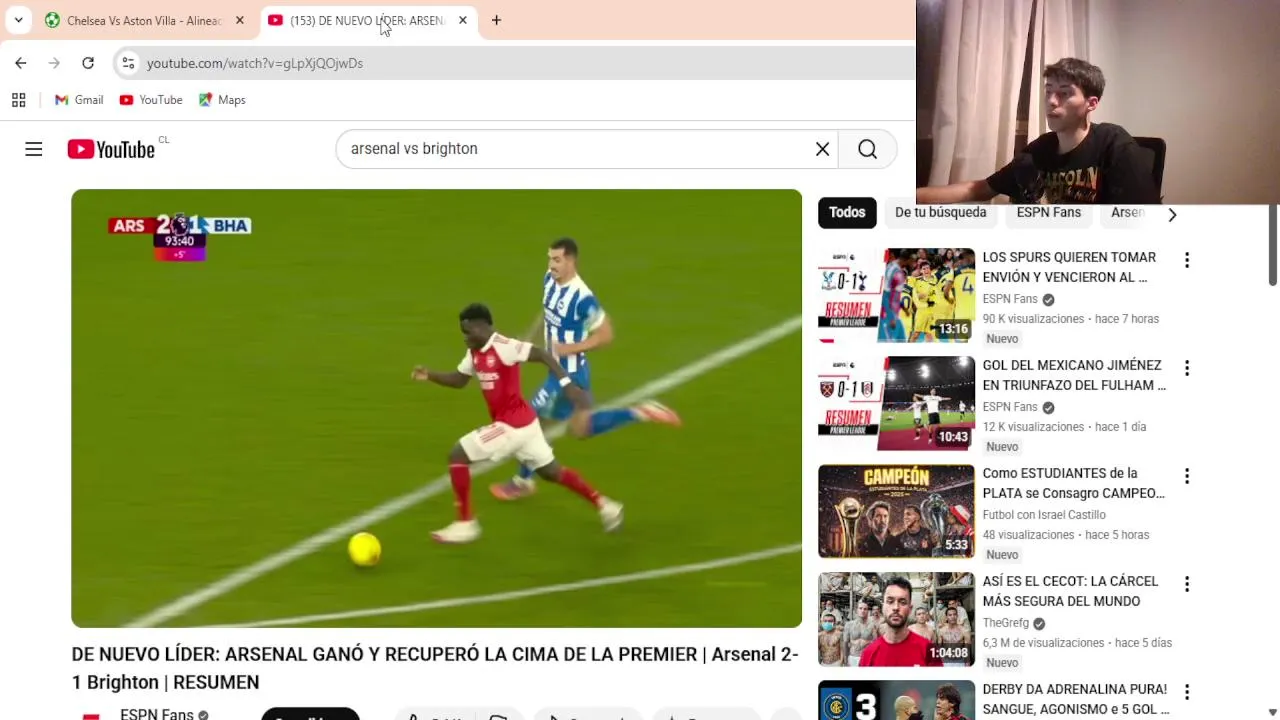Select the ESPN Fans filter chip
Viewport: 1280px width, 720px height.
tap(1048, 212)
